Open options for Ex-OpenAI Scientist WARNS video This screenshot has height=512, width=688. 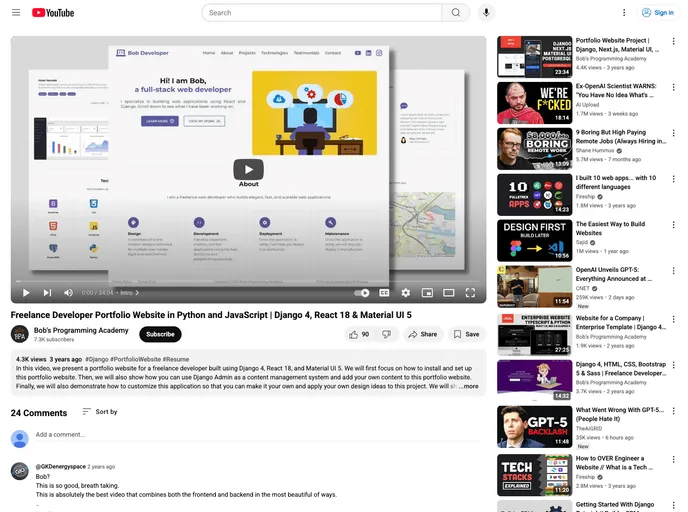coord(674,87)
